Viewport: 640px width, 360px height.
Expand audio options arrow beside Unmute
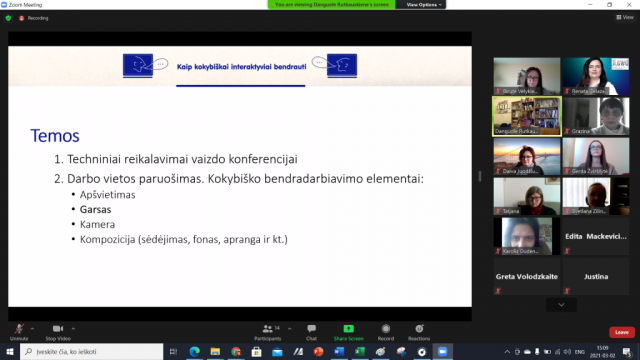(x=33, y=329)
